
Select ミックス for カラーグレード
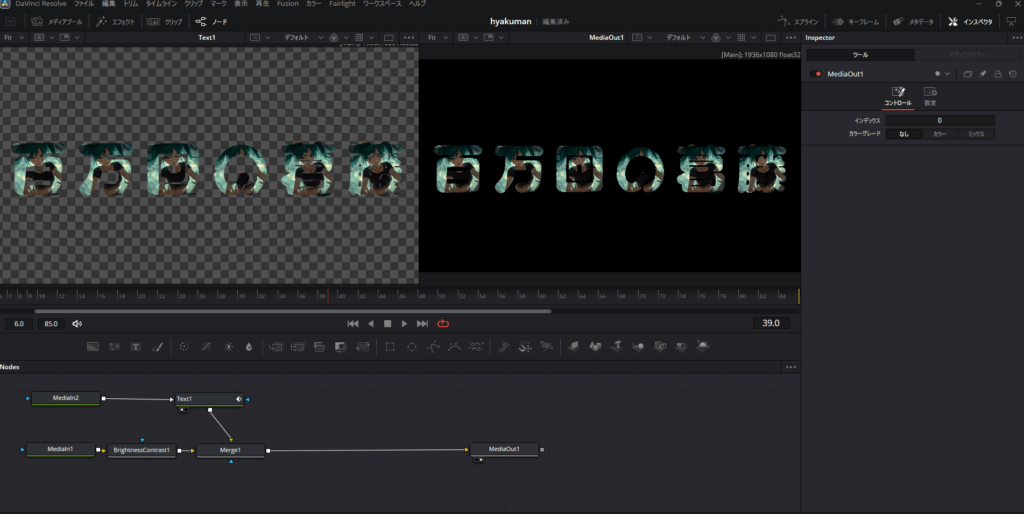(976, 133)
